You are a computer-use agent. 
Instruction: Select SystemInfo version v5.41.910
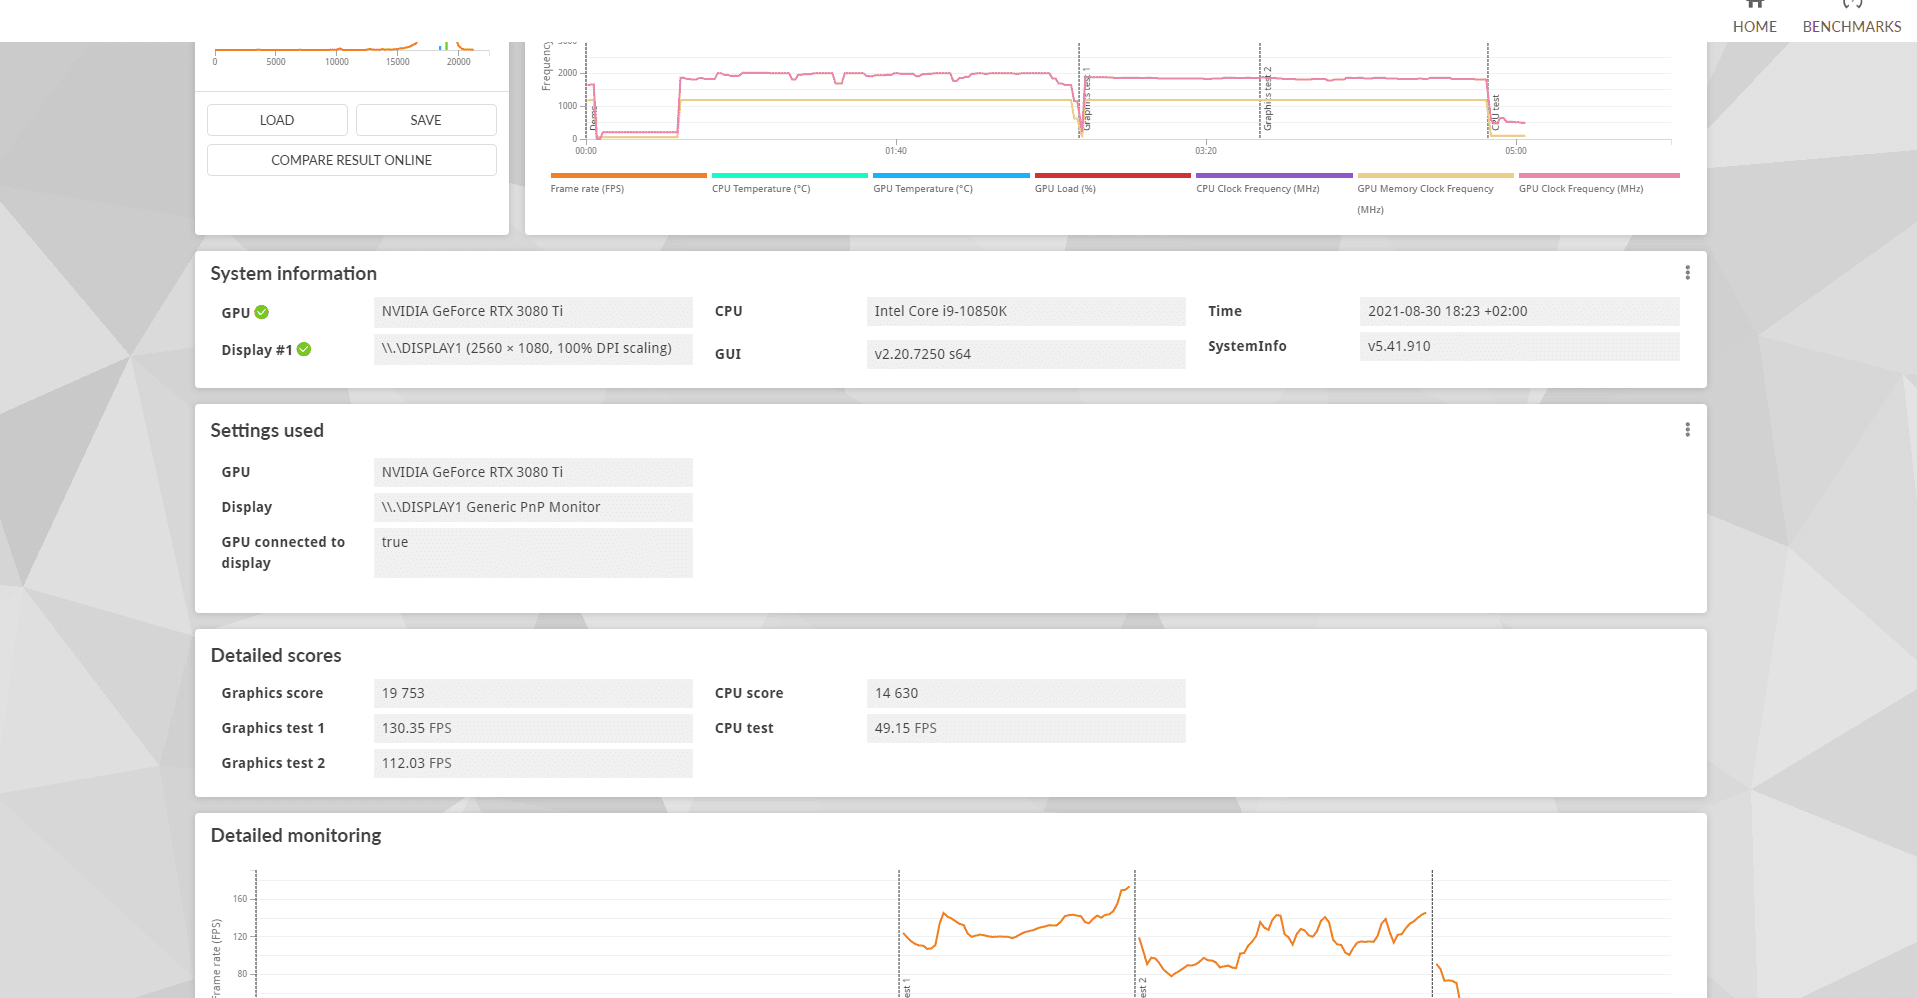pyautogui.click(x=1519, y=346)
